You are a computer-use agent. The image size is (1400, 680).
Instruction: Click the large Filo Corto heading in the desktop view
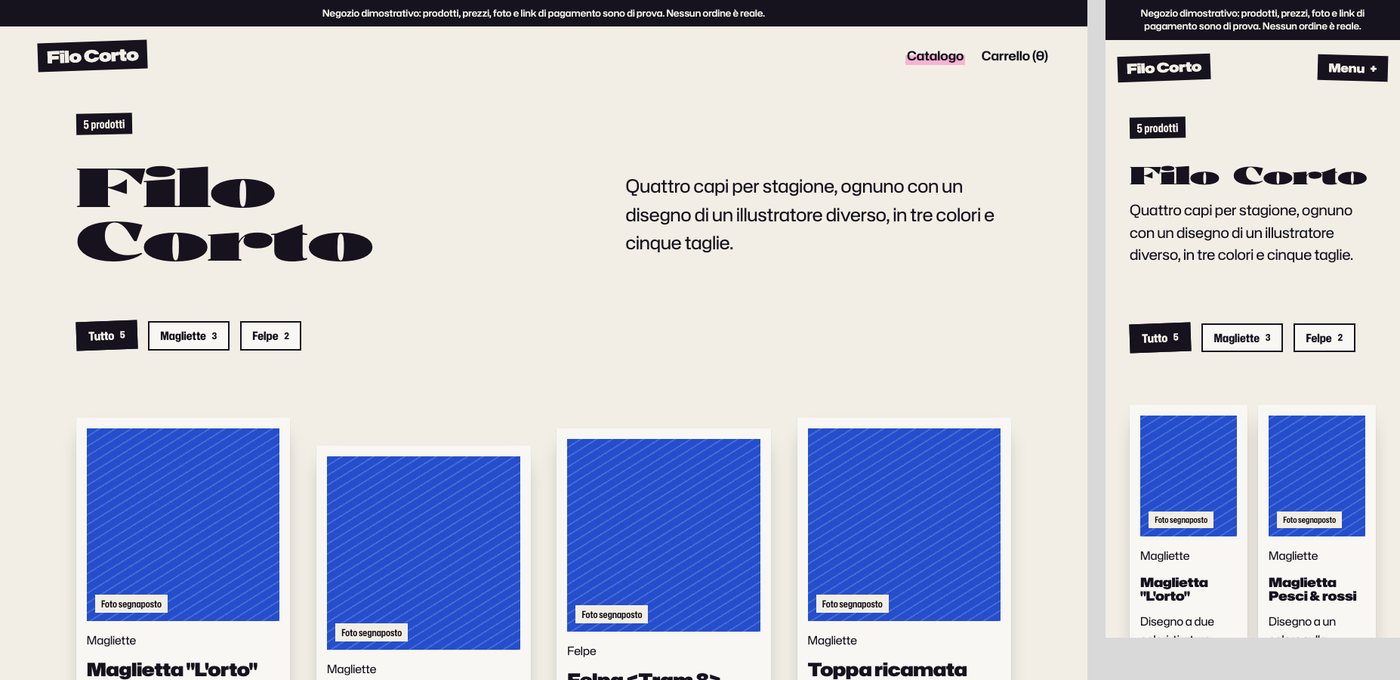225,215
